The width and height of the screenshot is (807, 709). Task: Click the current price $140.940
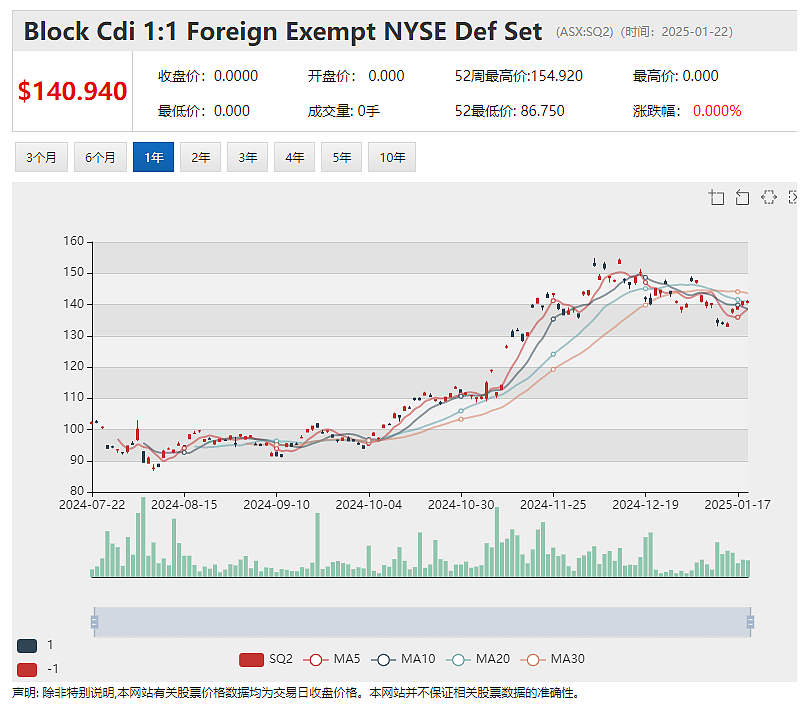[x=73, y=91]
